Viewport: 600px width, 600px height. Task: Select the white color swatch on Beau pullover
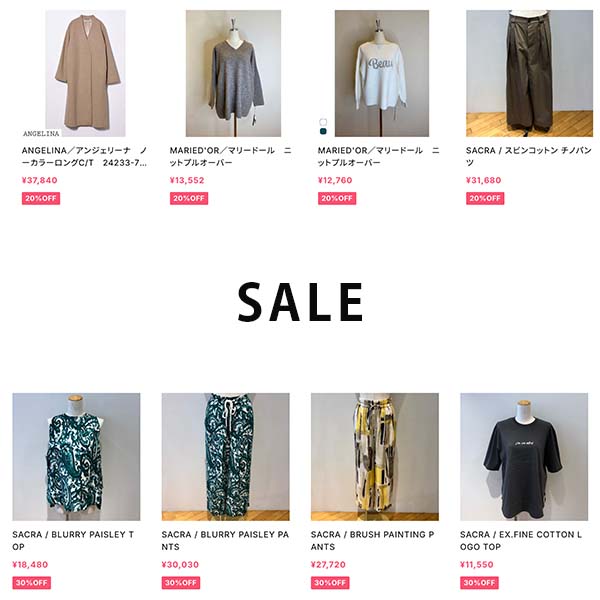(323, 122)
